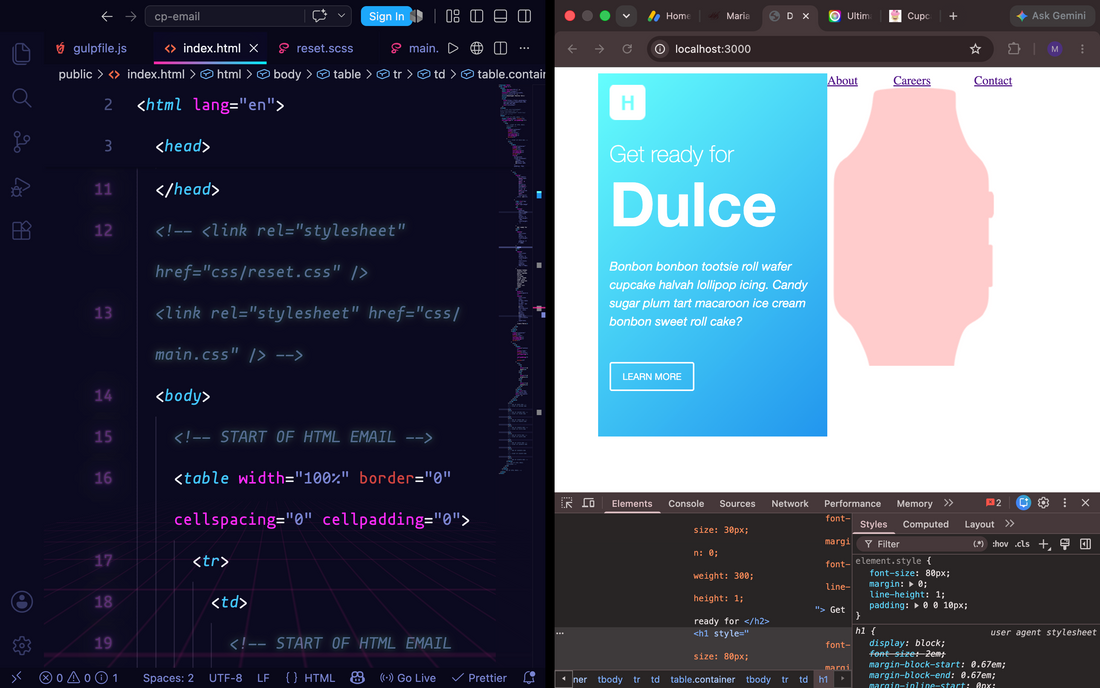Toggle the bottom panel visibility

click(500, 16)
